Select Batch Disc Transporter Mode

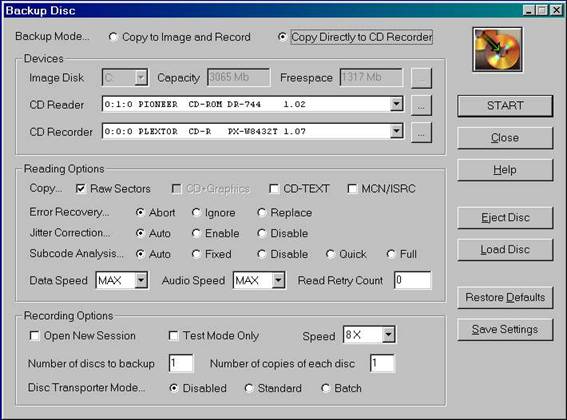click(x=325, y=388)
